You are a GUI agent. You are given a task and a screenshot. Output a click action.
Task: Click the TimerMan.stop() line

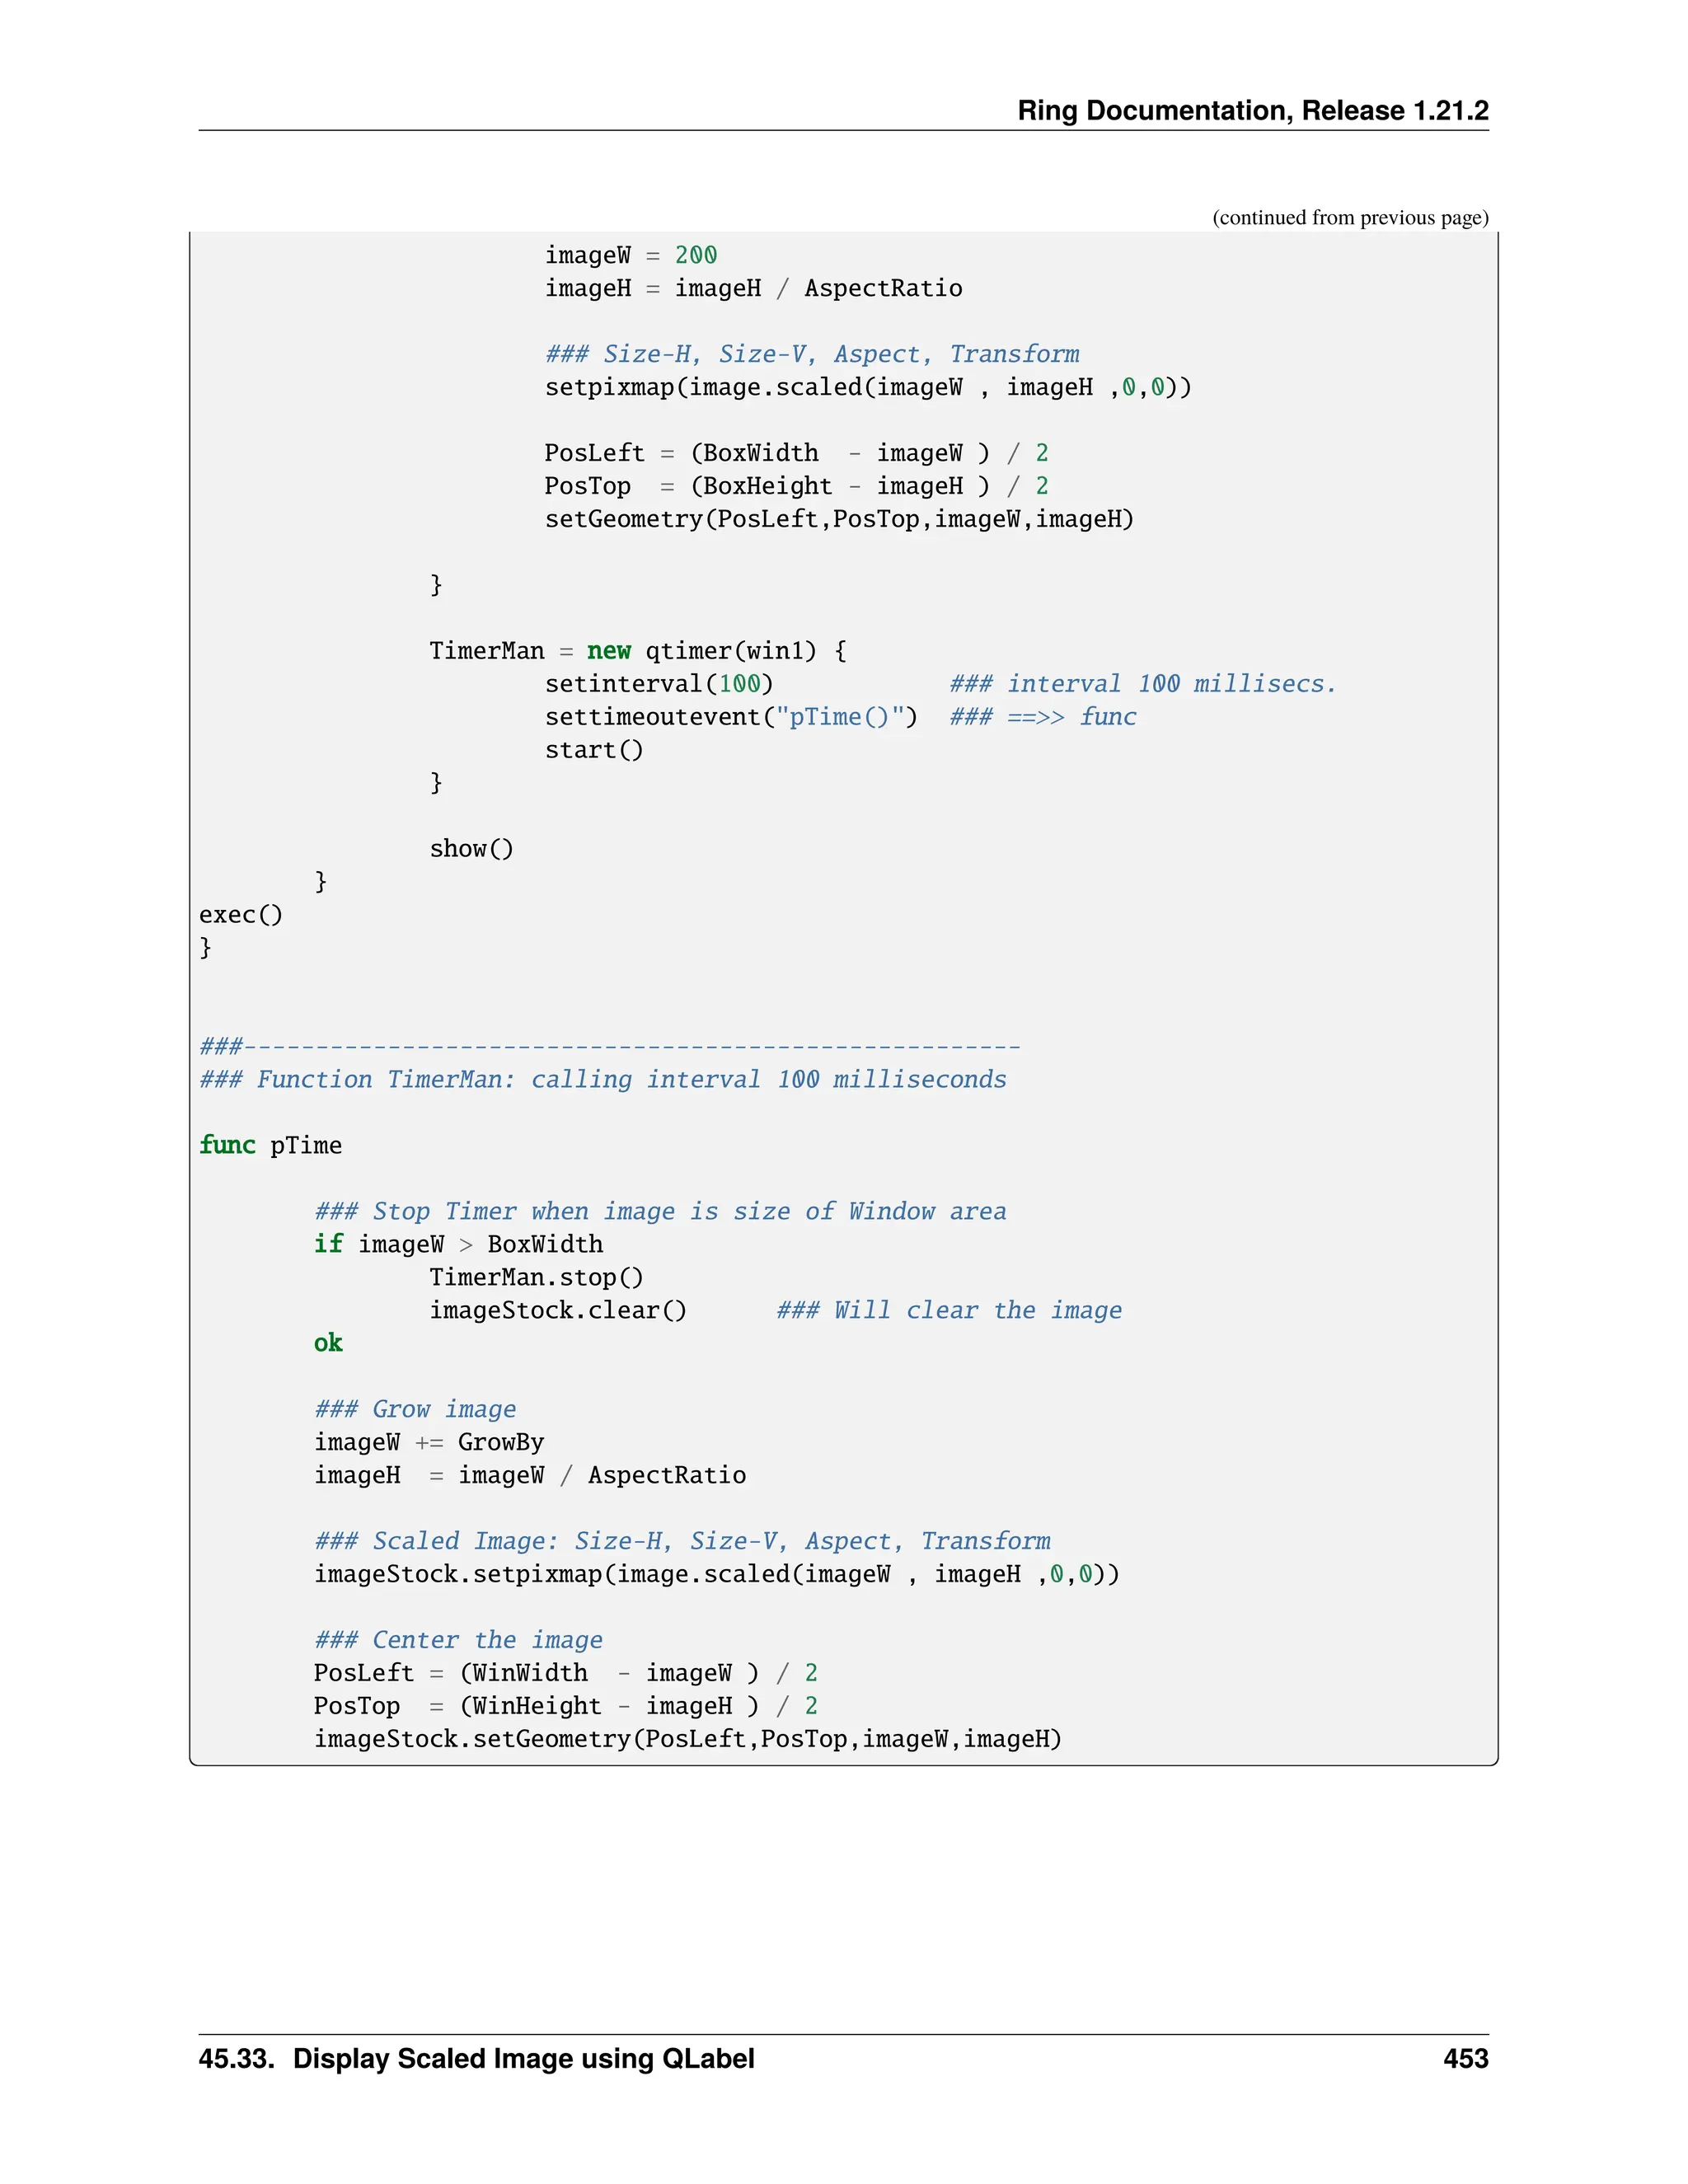click(x=536, y=1277)
